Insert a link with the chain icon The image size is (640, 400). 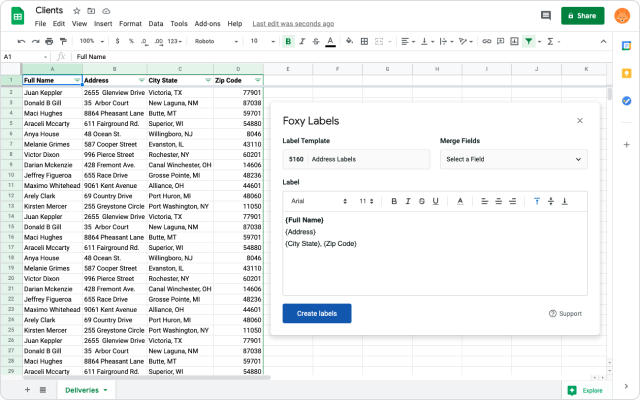487,41
